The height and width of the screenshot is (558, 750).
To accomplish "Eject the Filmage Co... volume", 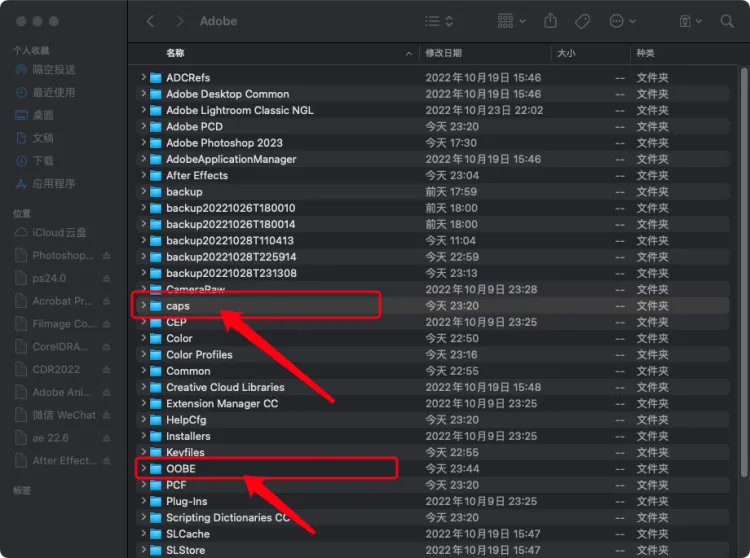I will coord(106,324).
